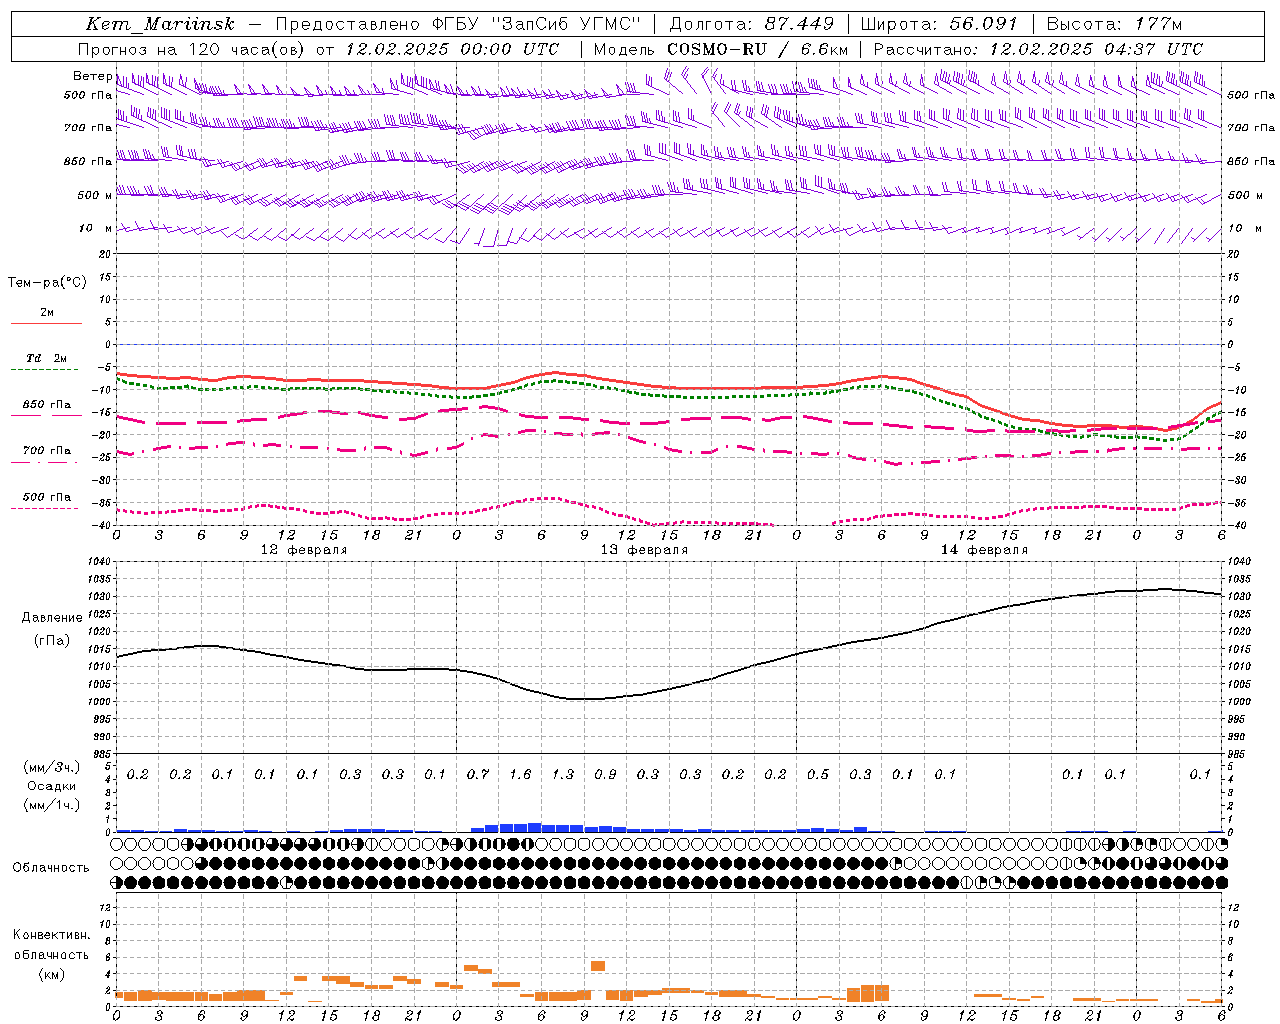Click the '2м' temperature legend entry
Viewport: 1280px width, 1024px height.
(47, 313)
